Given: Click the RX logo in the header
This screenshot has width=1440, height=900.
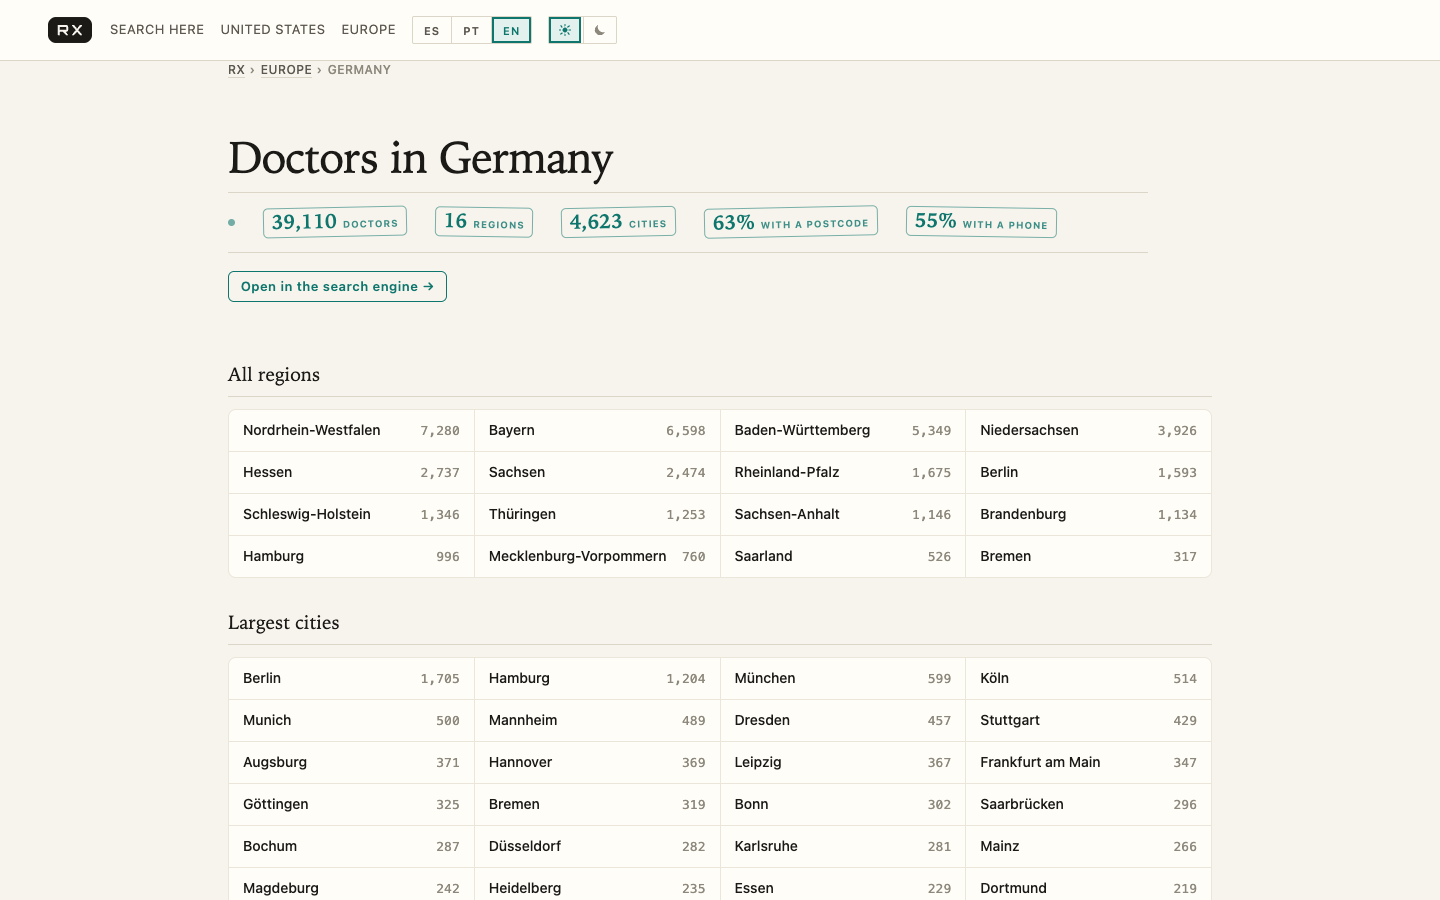Looking at the screenshot, I should tap(70, 30).
